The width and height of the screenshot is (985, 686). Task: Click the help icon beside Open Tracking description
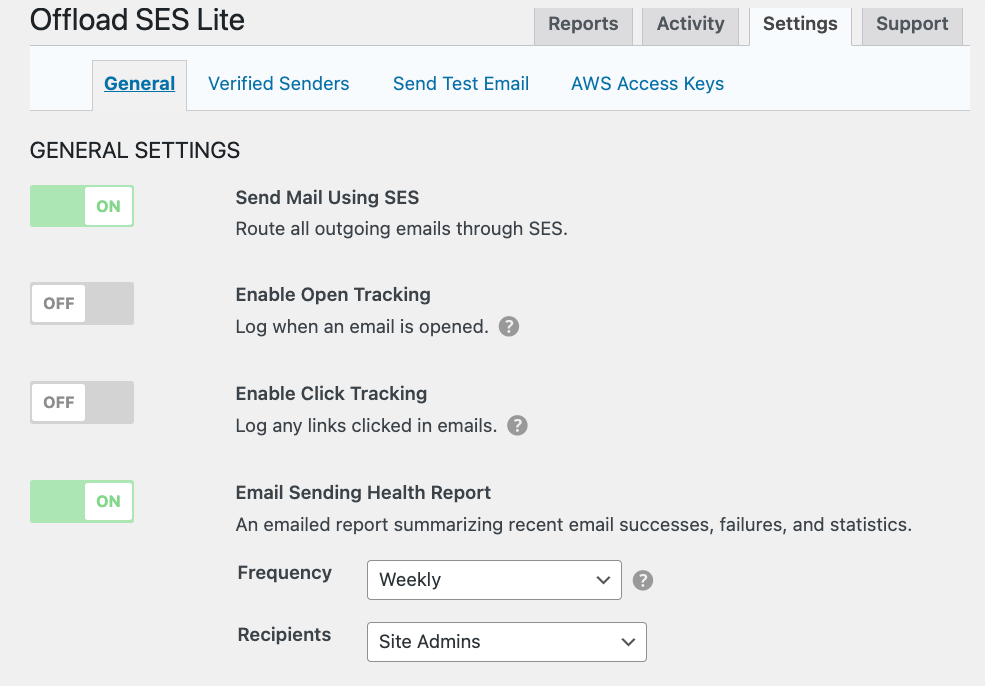[509, 327]
